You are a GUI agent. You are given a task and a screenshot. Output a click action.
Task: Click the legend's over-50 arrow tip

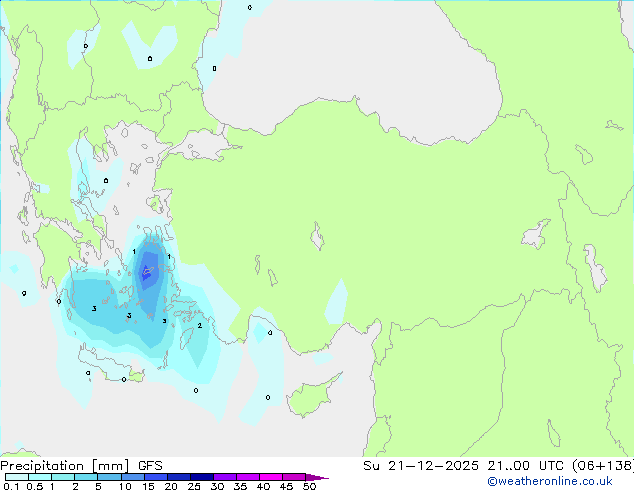pyautogui.click(x=317, y=477)
